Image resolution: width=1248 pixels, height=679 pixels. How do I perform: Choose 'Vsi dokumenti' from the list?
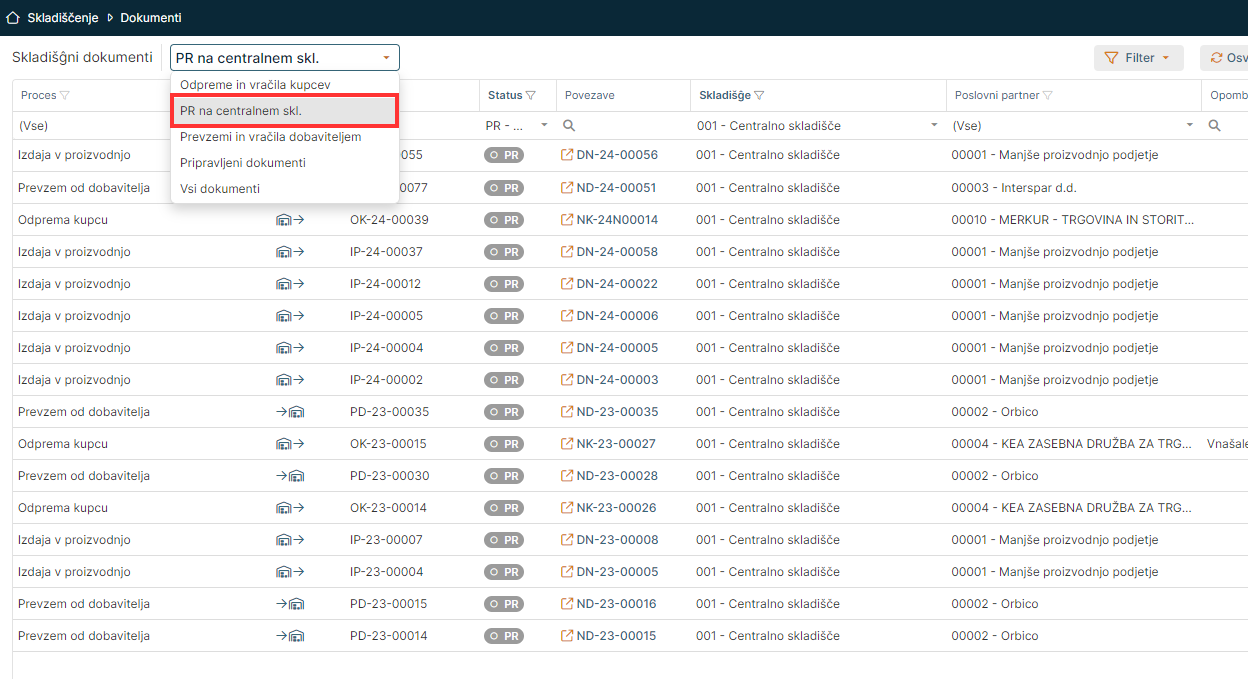click(x=220, y=189)
